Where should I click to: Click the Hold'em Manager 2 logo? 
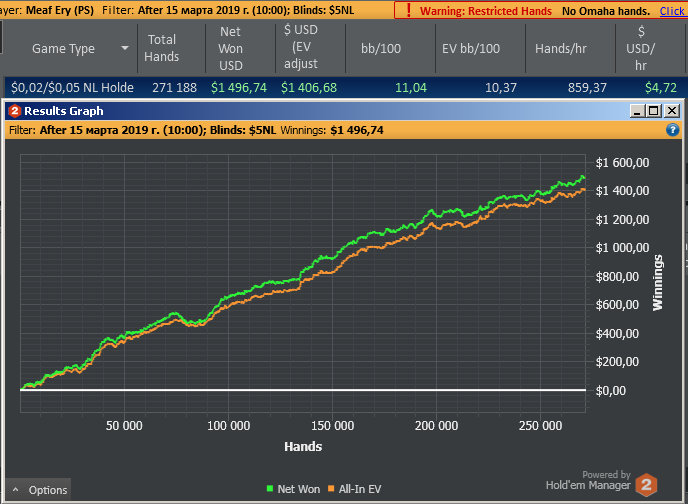coord(646,485)
